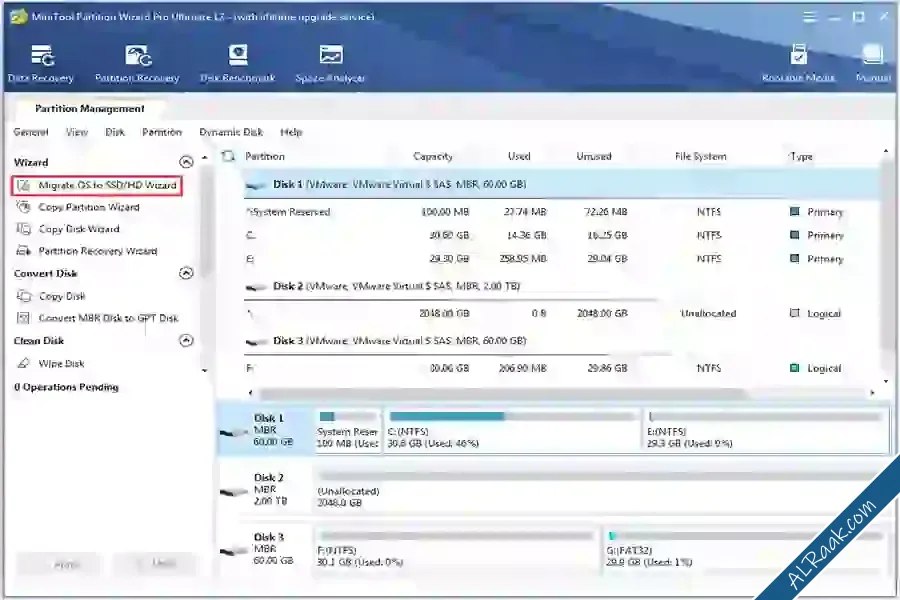Click partition list vertical scroll-down arrow
Viewport: 900px width, 600px height.
pos(886,381)
